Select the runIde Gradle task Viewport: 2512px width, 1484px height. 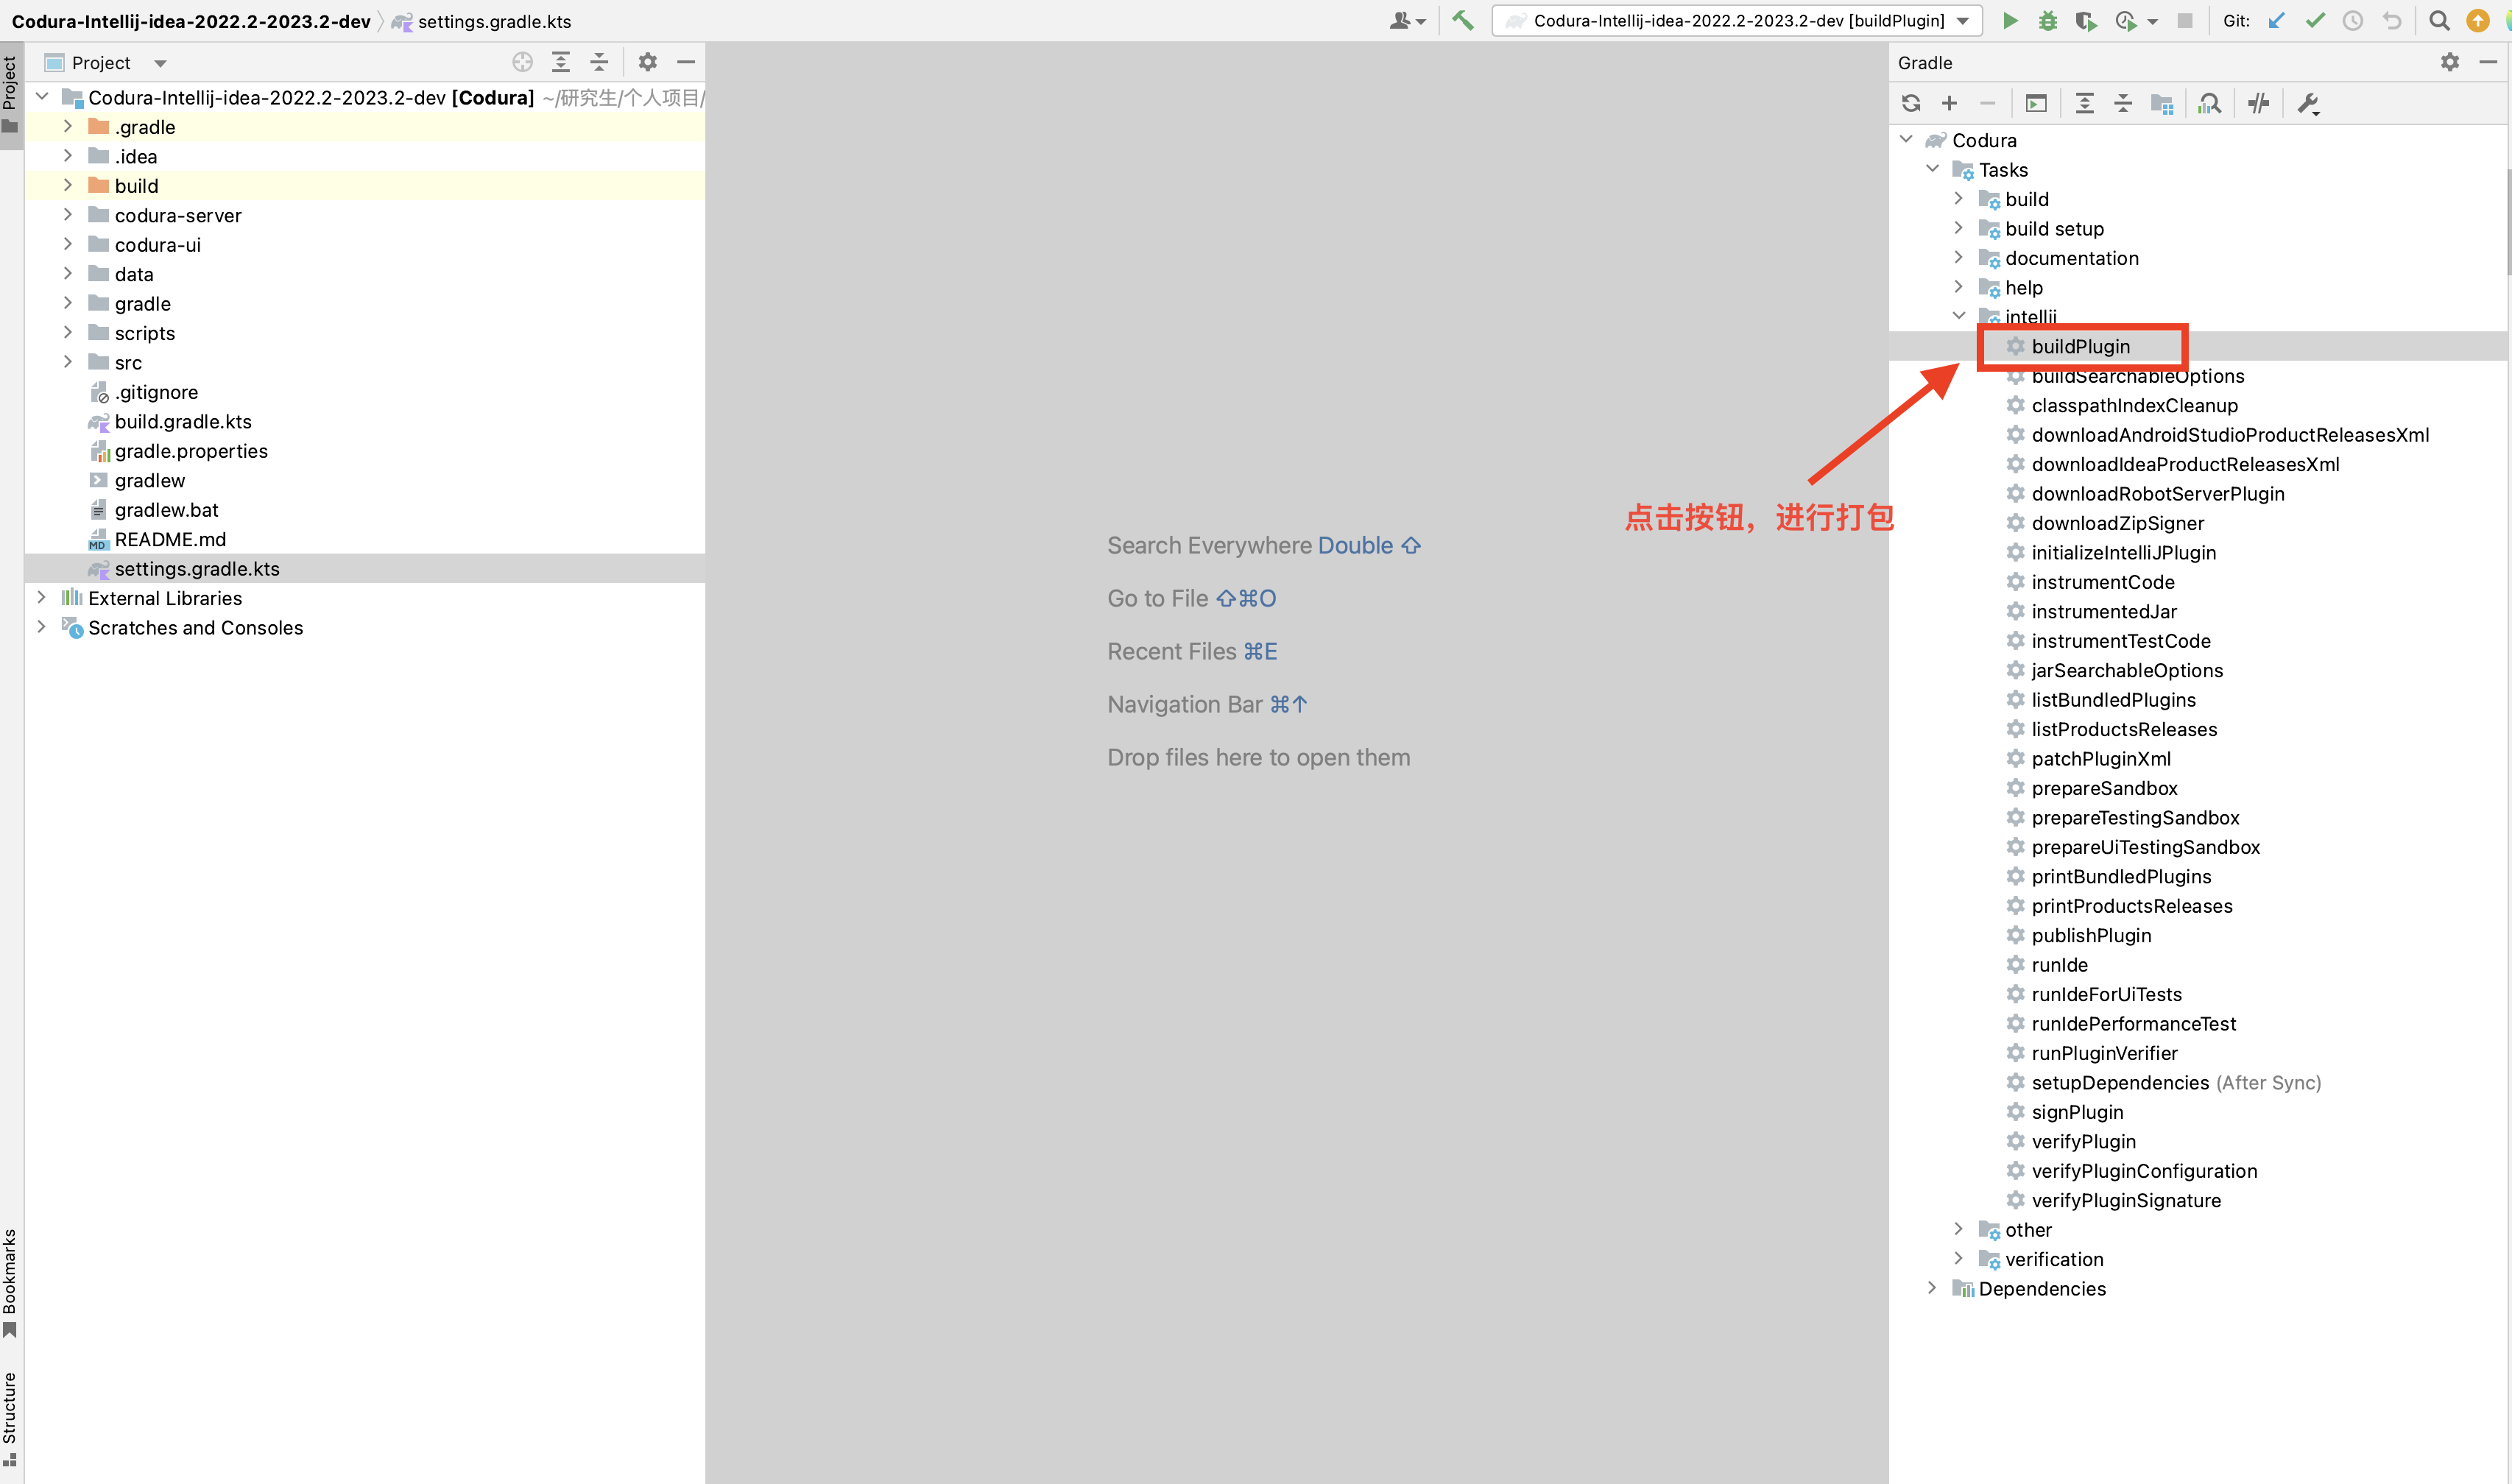(2059, 964)
